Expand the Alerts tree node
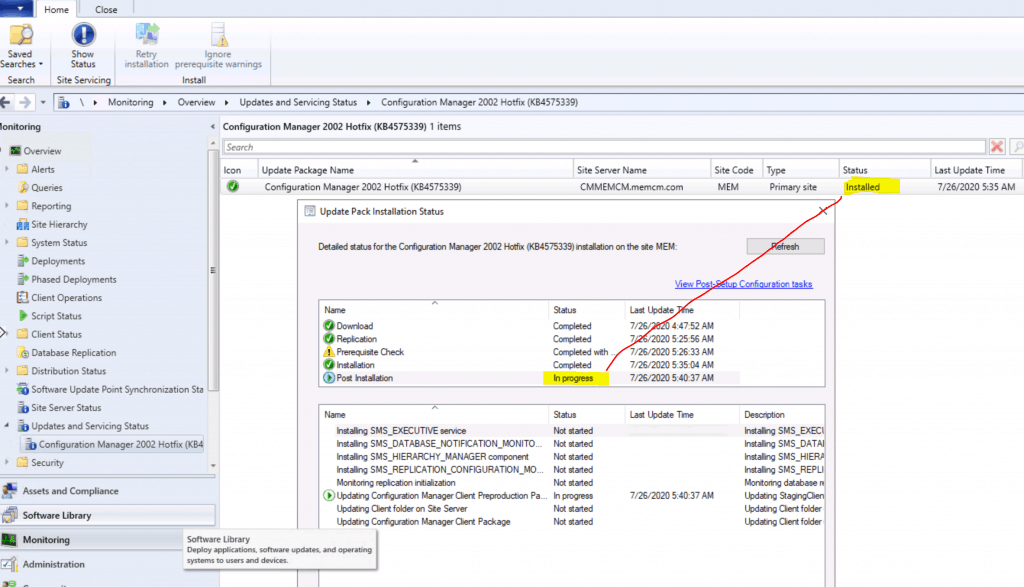Viewport: 1024px width, 587px height. pos(7,168)
